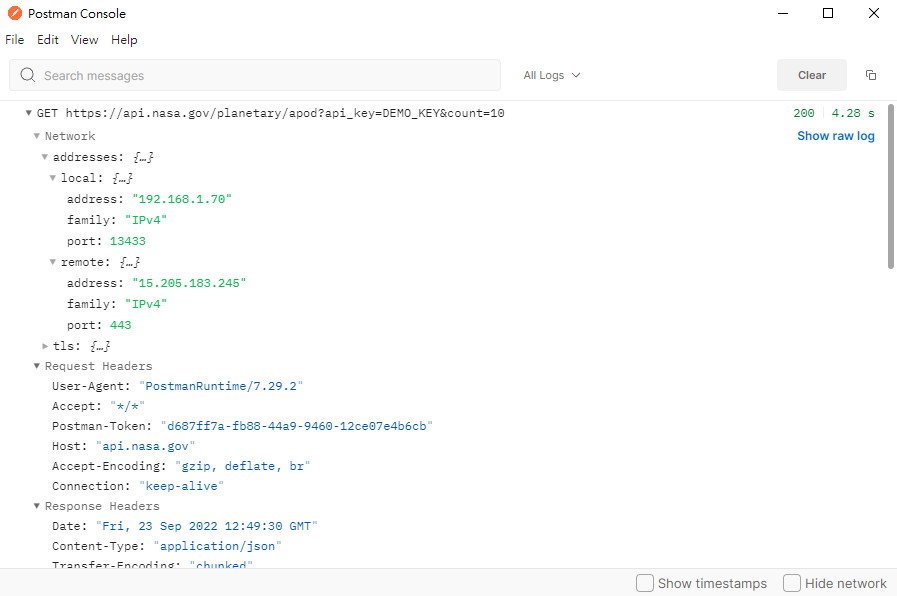
Task: Collapse the remote address node
Action: click(53, 262)
